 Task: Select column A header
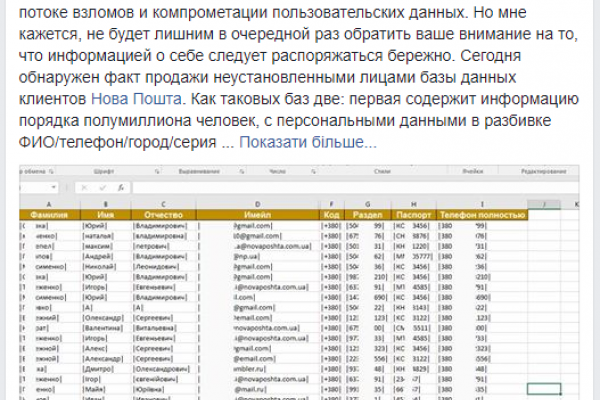pos(49,204)
